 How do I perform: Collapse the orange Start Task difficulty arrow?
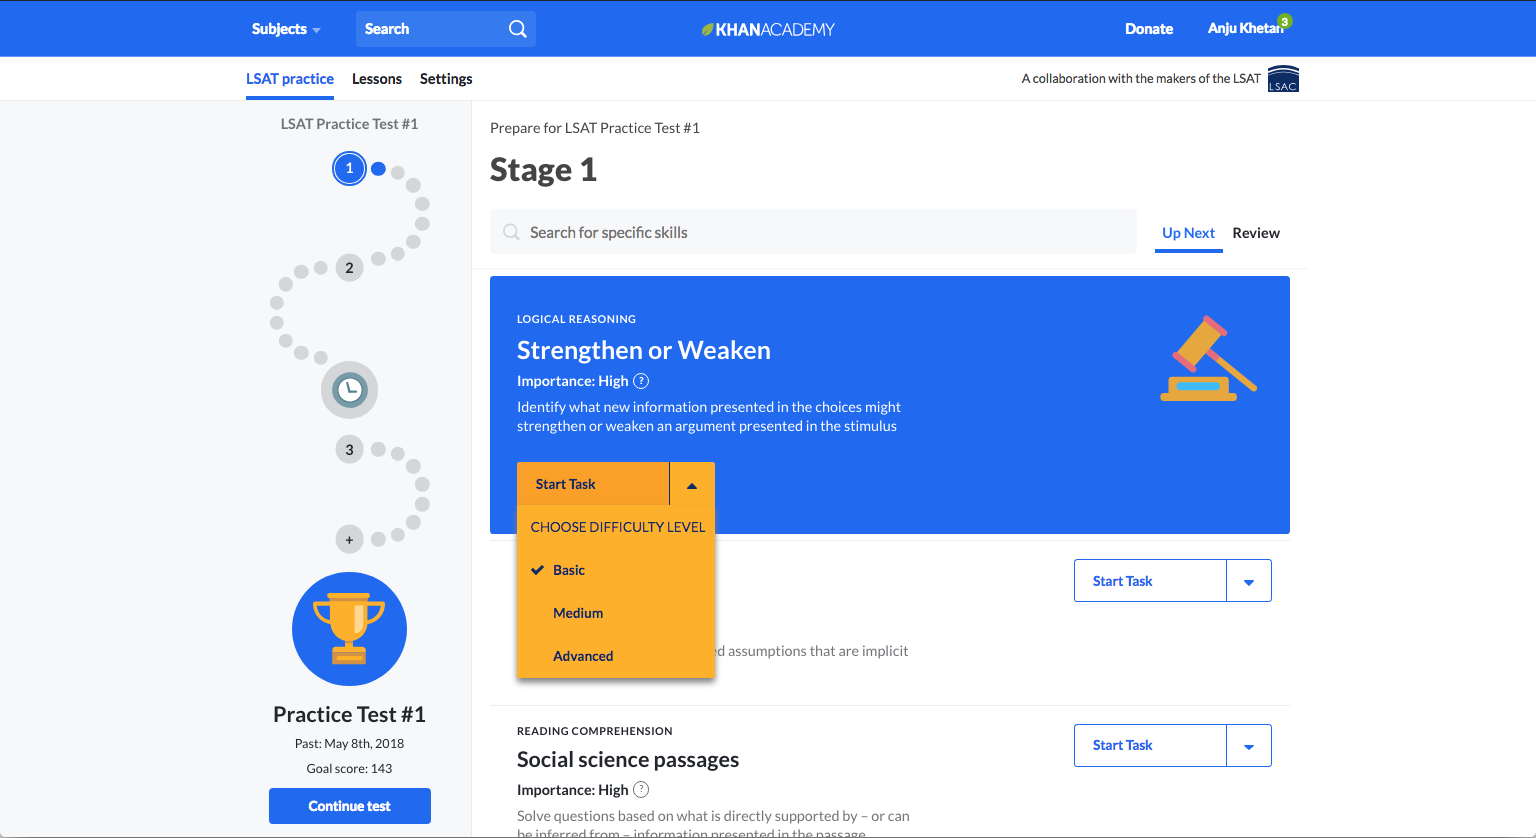click(692, 484)
